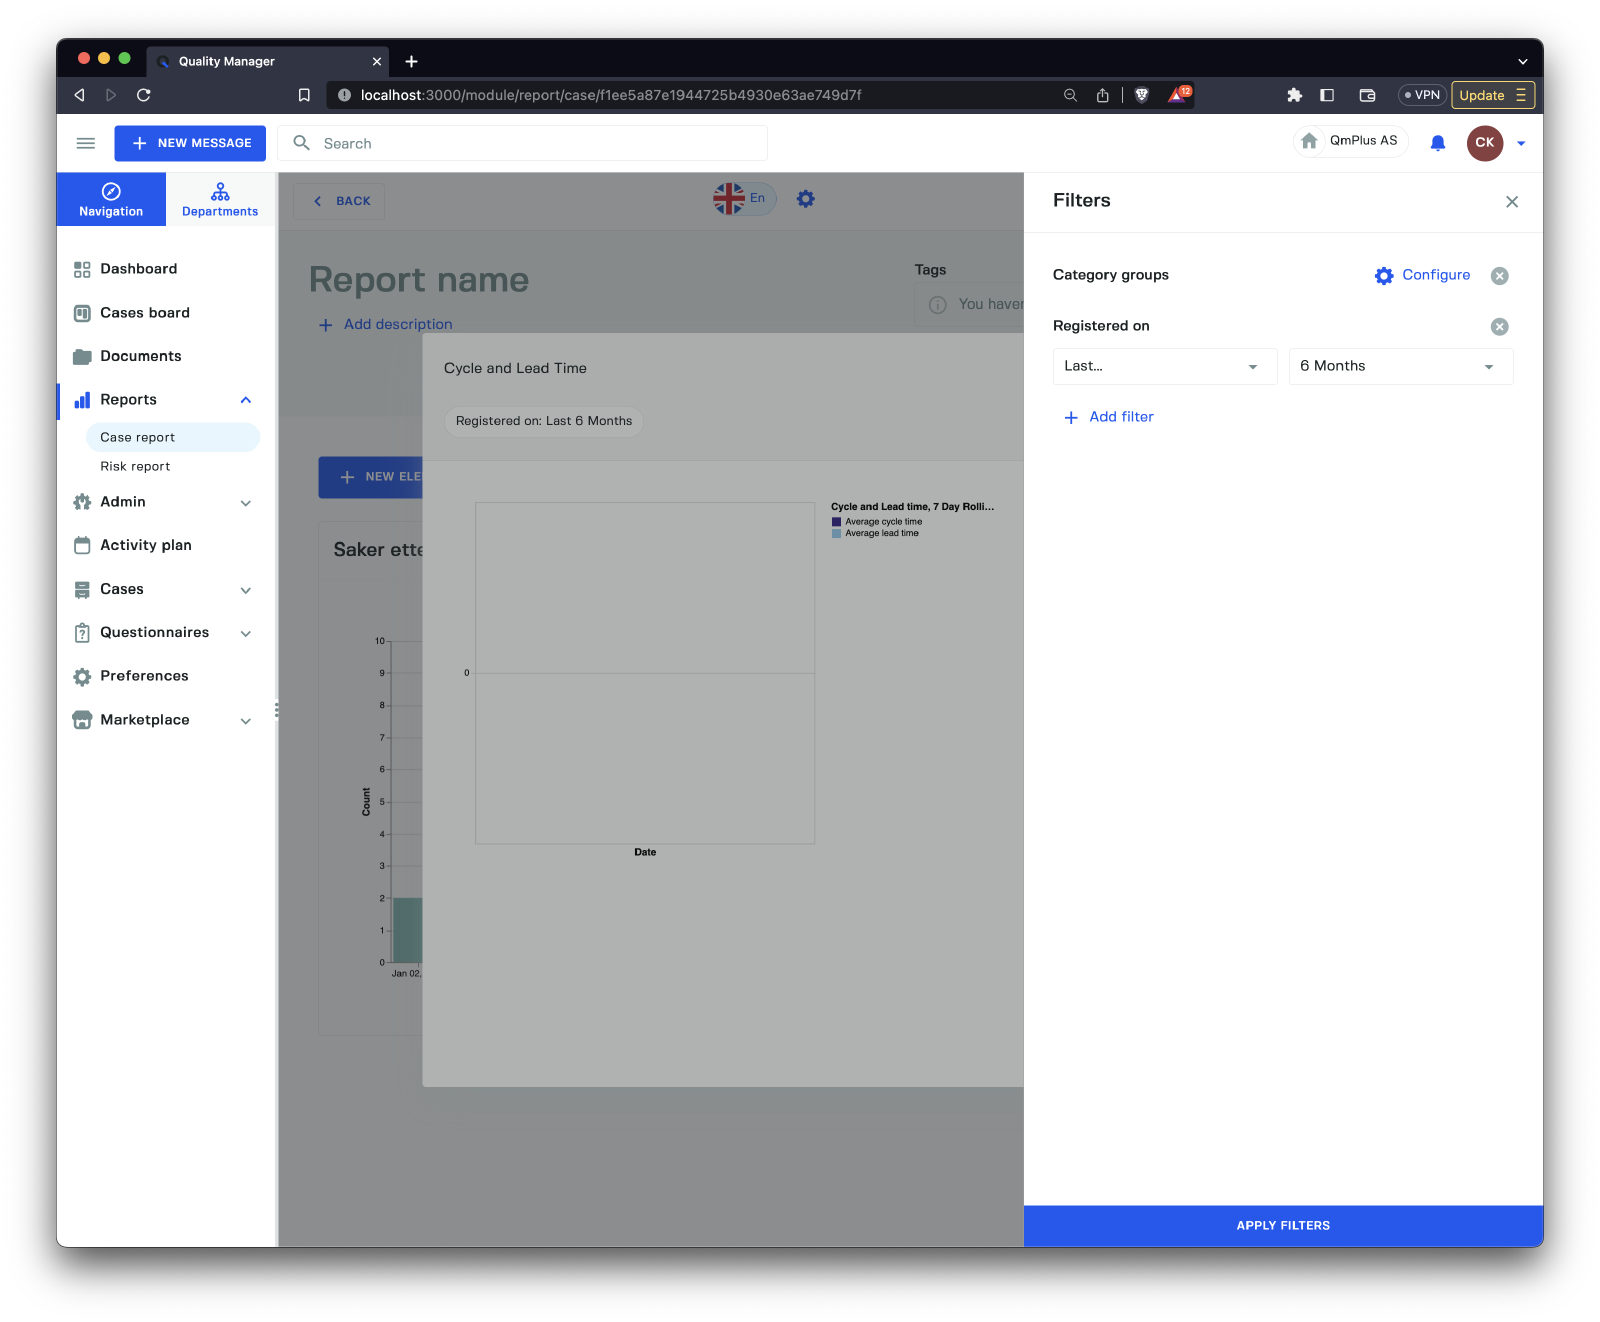The height and width of the screenshot is (1322, 1600).
Task: Close the Filters panel
Action: pyautogui.click(x=1511, y=202)
